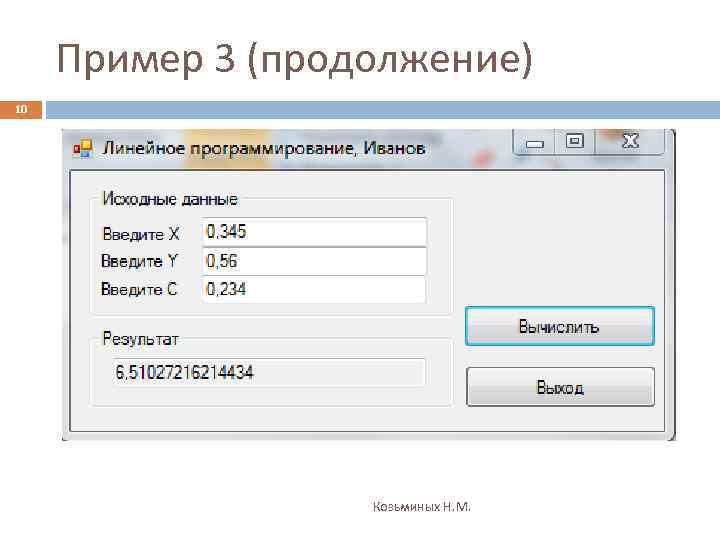The width and height of the screenshot is (720, 540).
Task: Click the Введите C label
Action: [139, 289]
